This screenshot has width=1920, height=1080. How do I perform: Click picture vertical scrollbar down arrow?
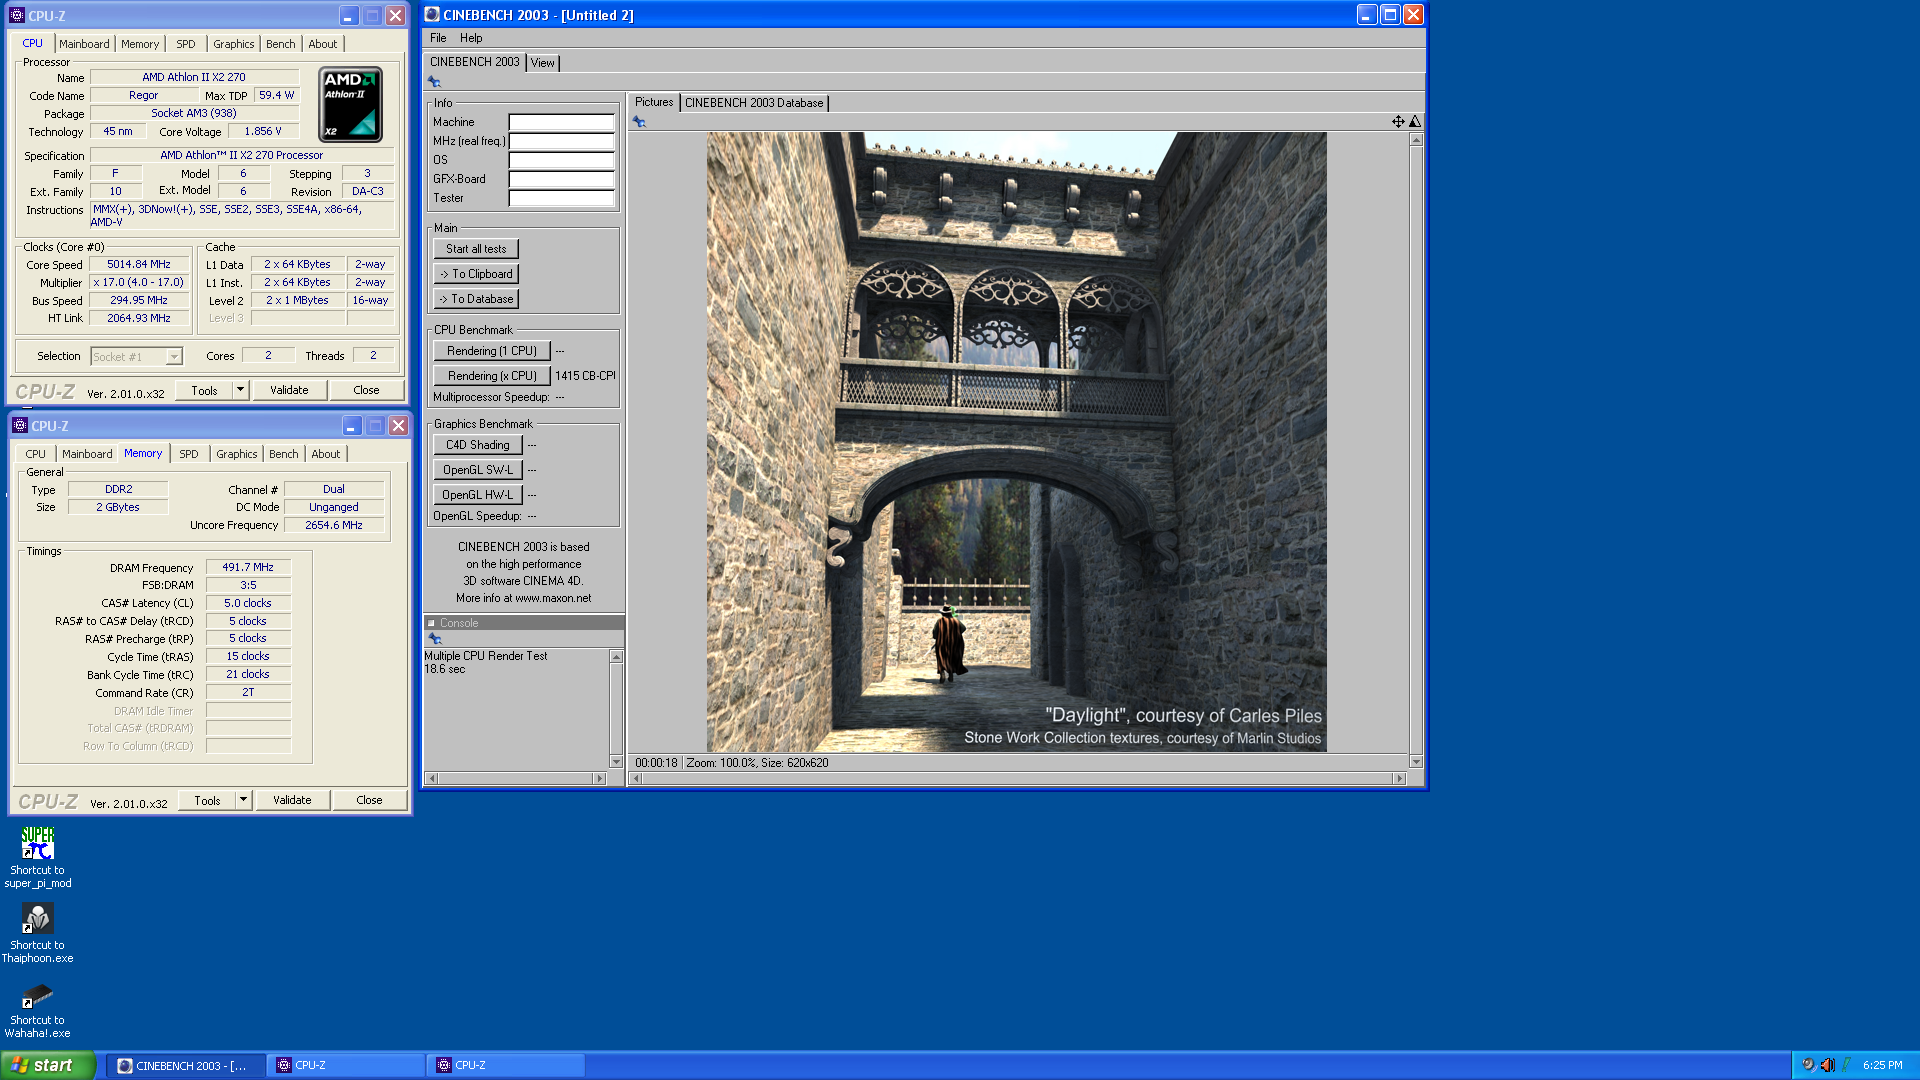[1416, 762]
